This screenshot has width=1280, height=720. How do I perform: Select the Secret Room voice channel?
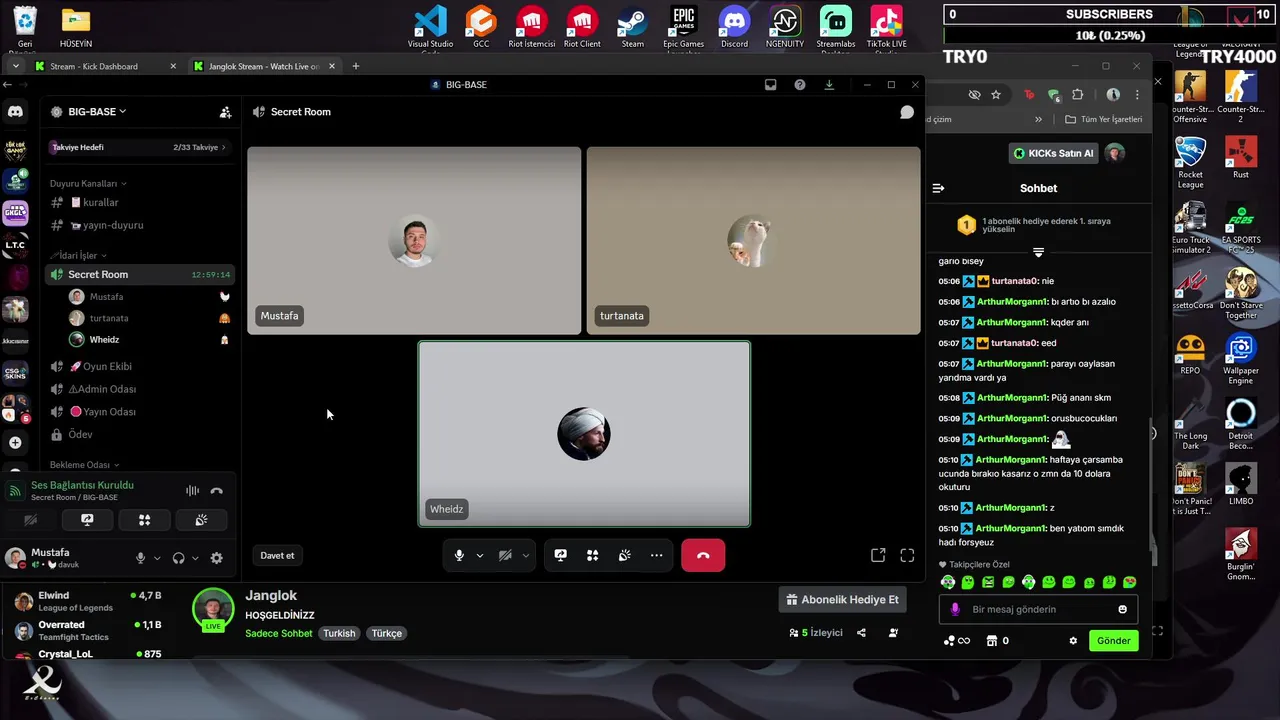[x=139, y=274]
